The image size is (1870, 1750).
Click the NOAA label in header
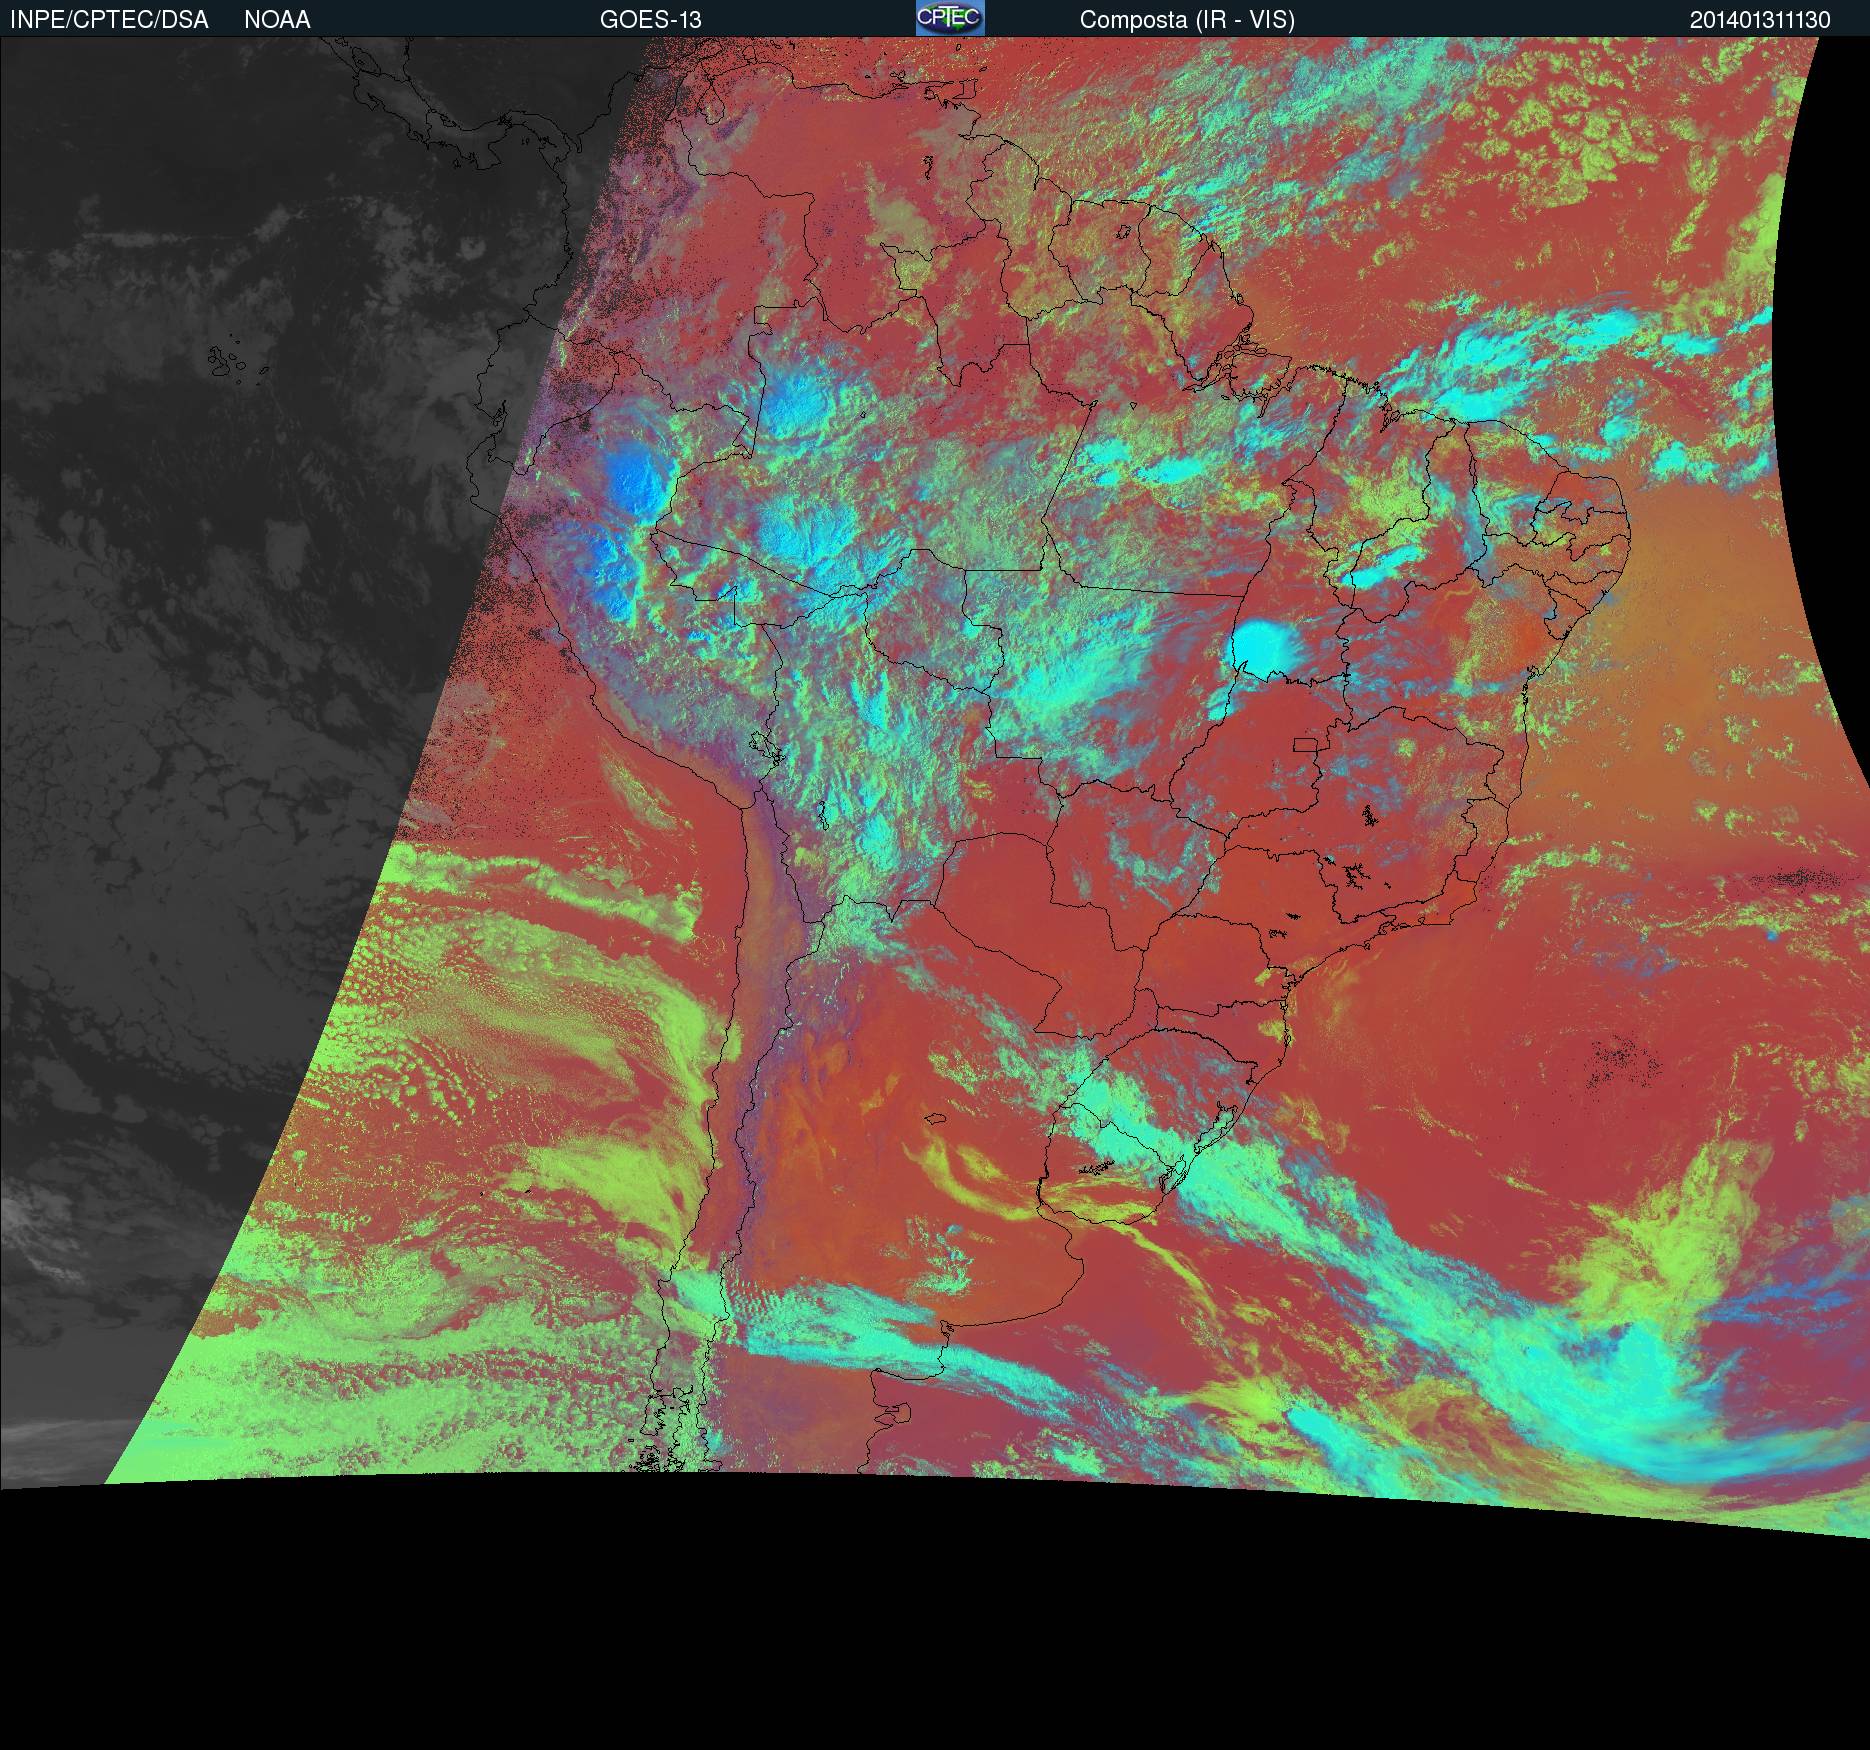277,20
